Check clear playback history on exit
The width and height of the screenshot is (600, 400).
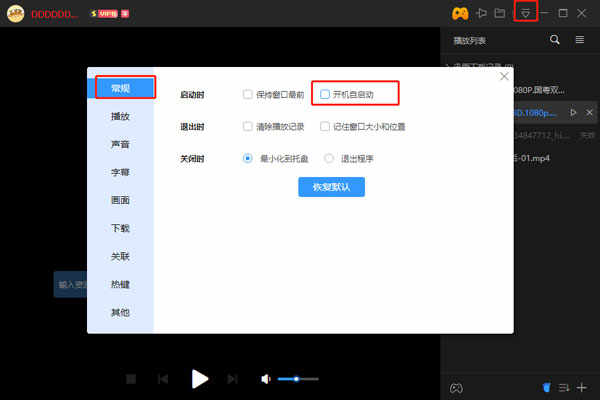(x=248, y=126)
